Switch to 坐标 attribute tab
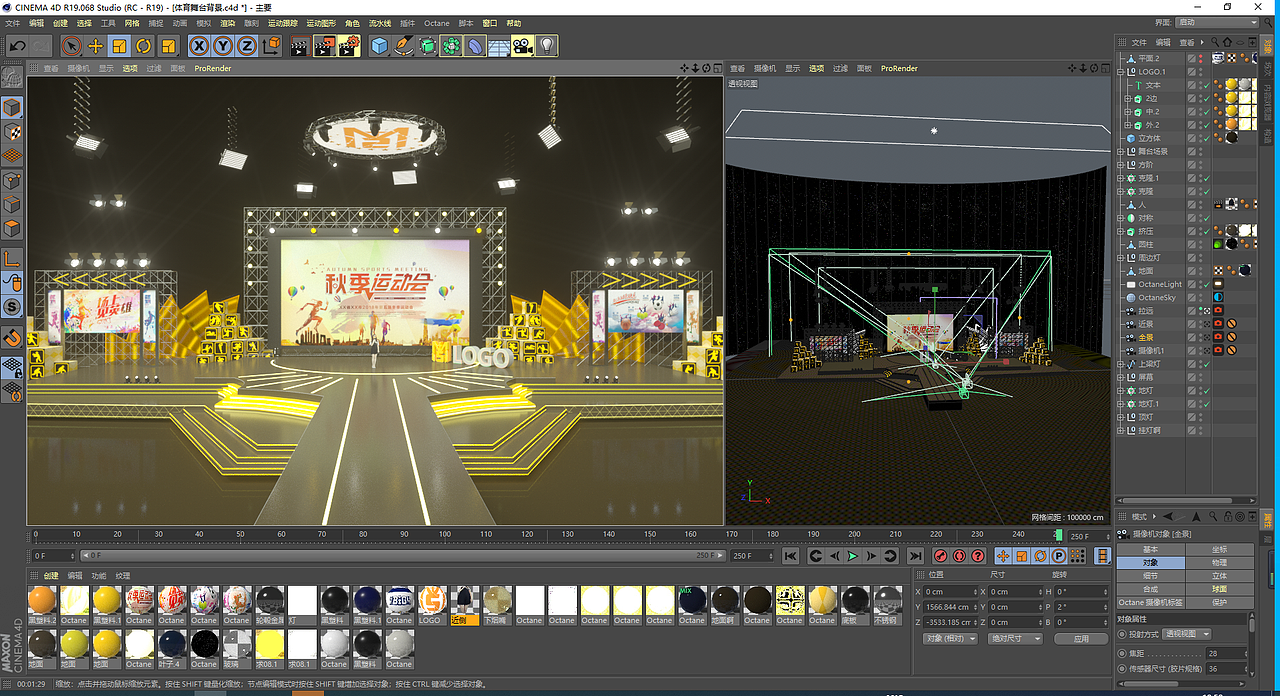 tap(1219, 550)
